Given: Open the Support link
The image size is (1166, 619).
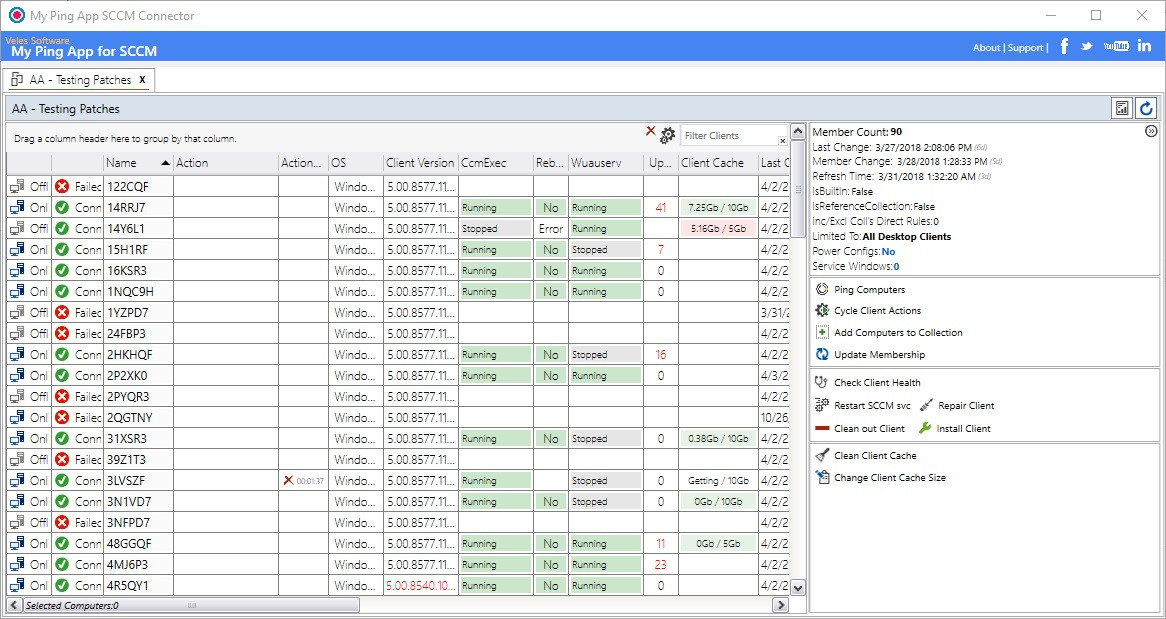Looking at the screenshot, I should (1025, 48).
